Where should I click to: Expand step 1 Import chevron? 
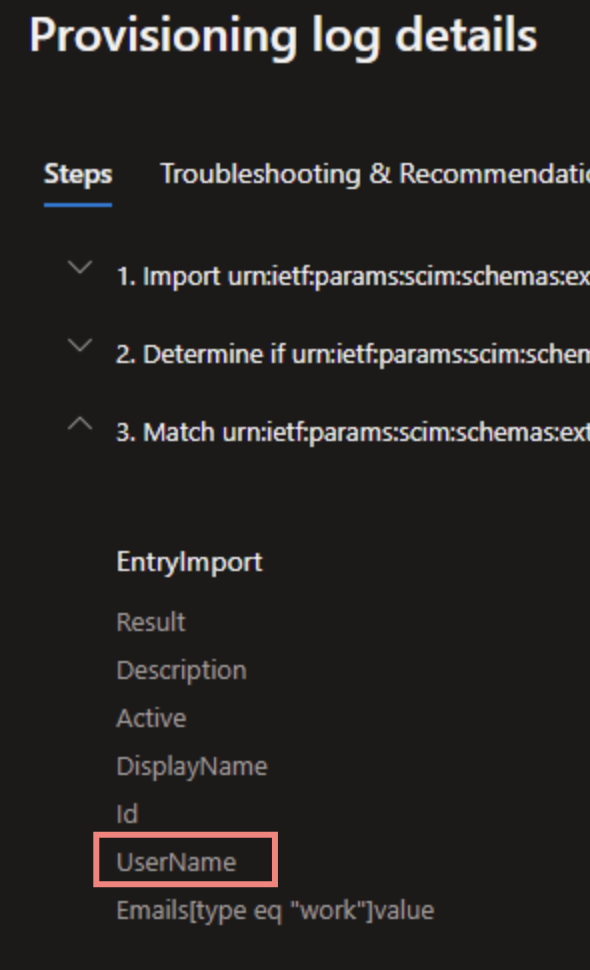80,268
